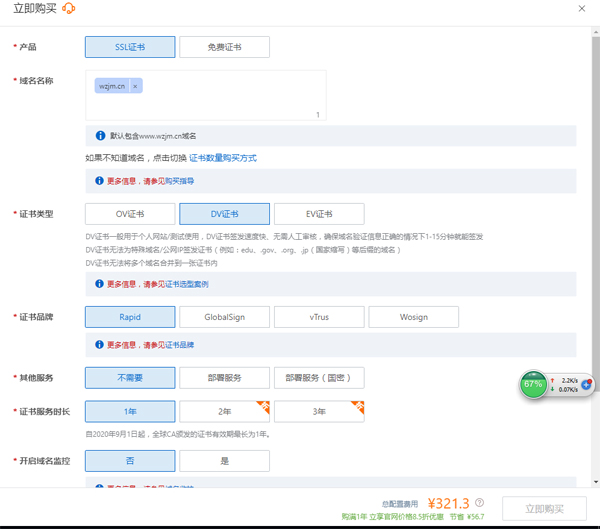Select 3年 service duration
The image size is (600, 529).
tap(319, 411)
